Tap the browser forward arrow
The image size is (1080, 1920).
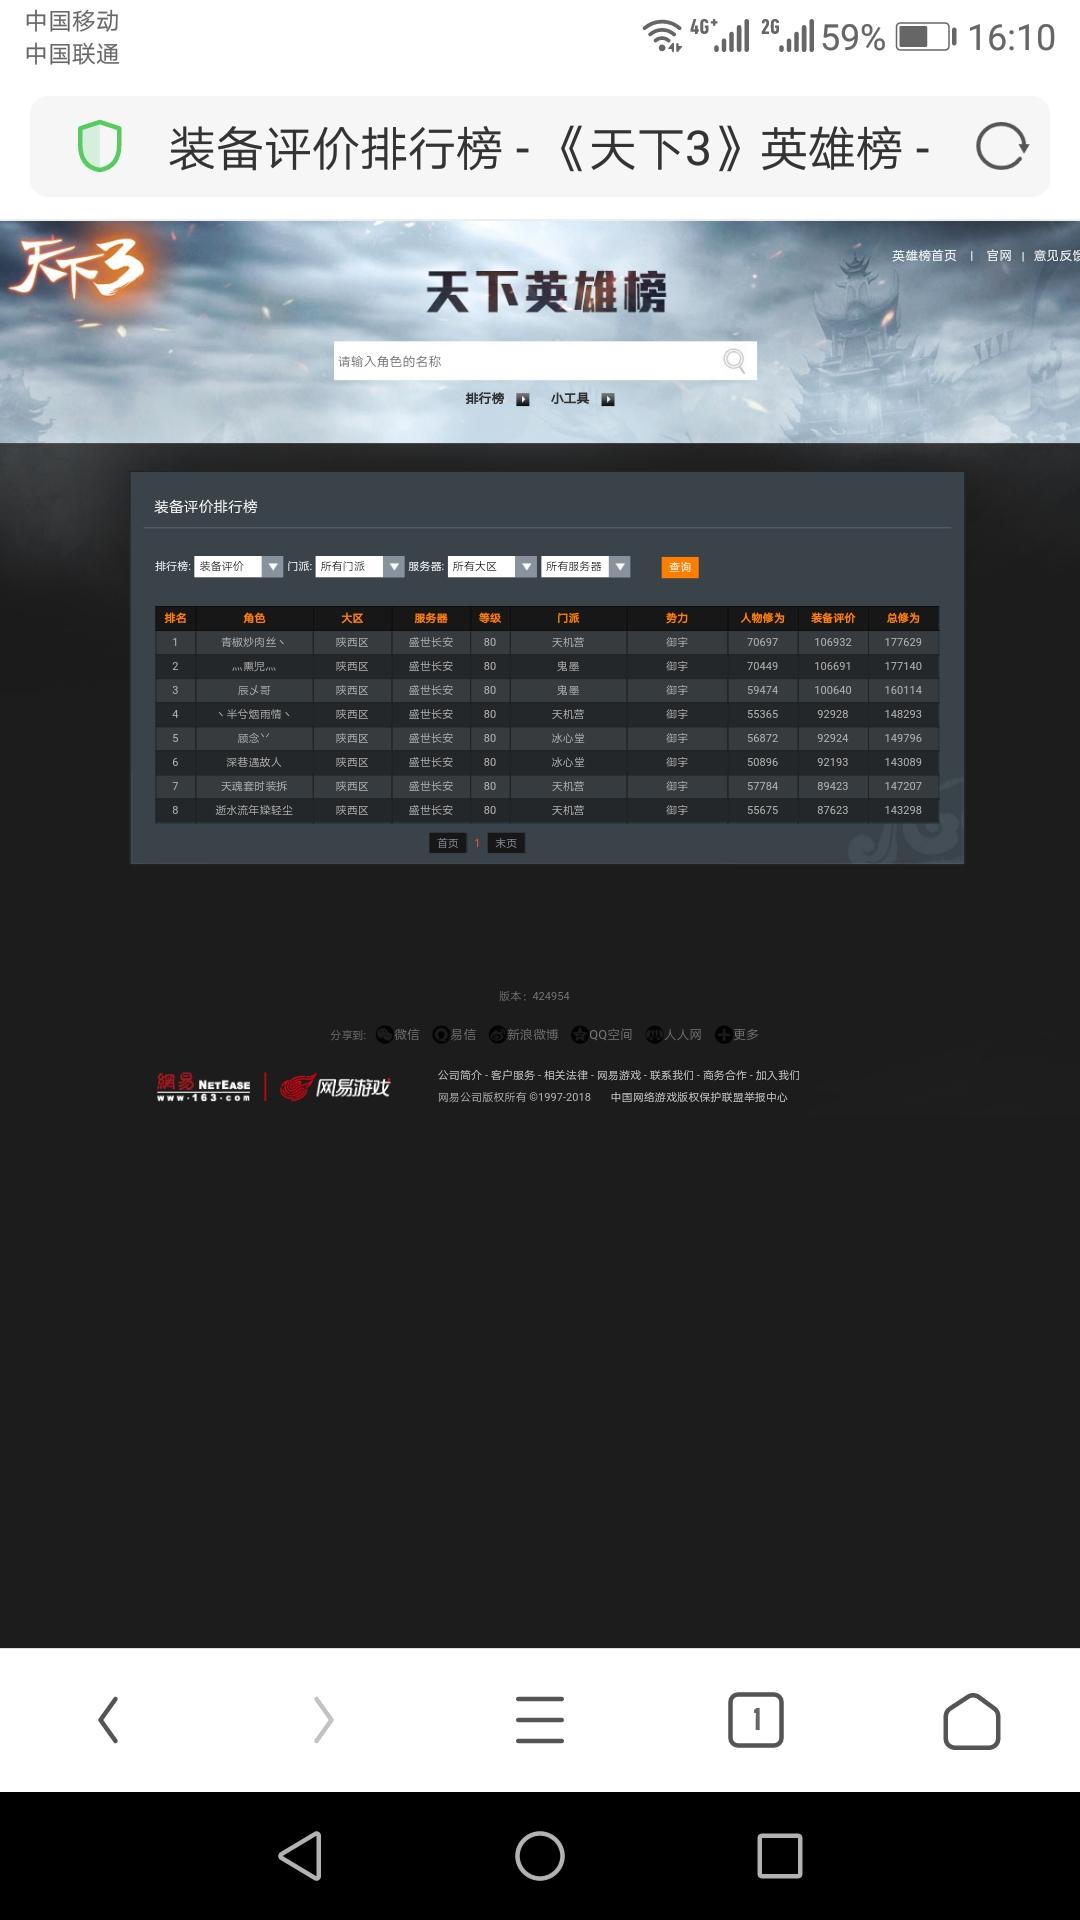pyautogui.click(x=323, y=1720)
